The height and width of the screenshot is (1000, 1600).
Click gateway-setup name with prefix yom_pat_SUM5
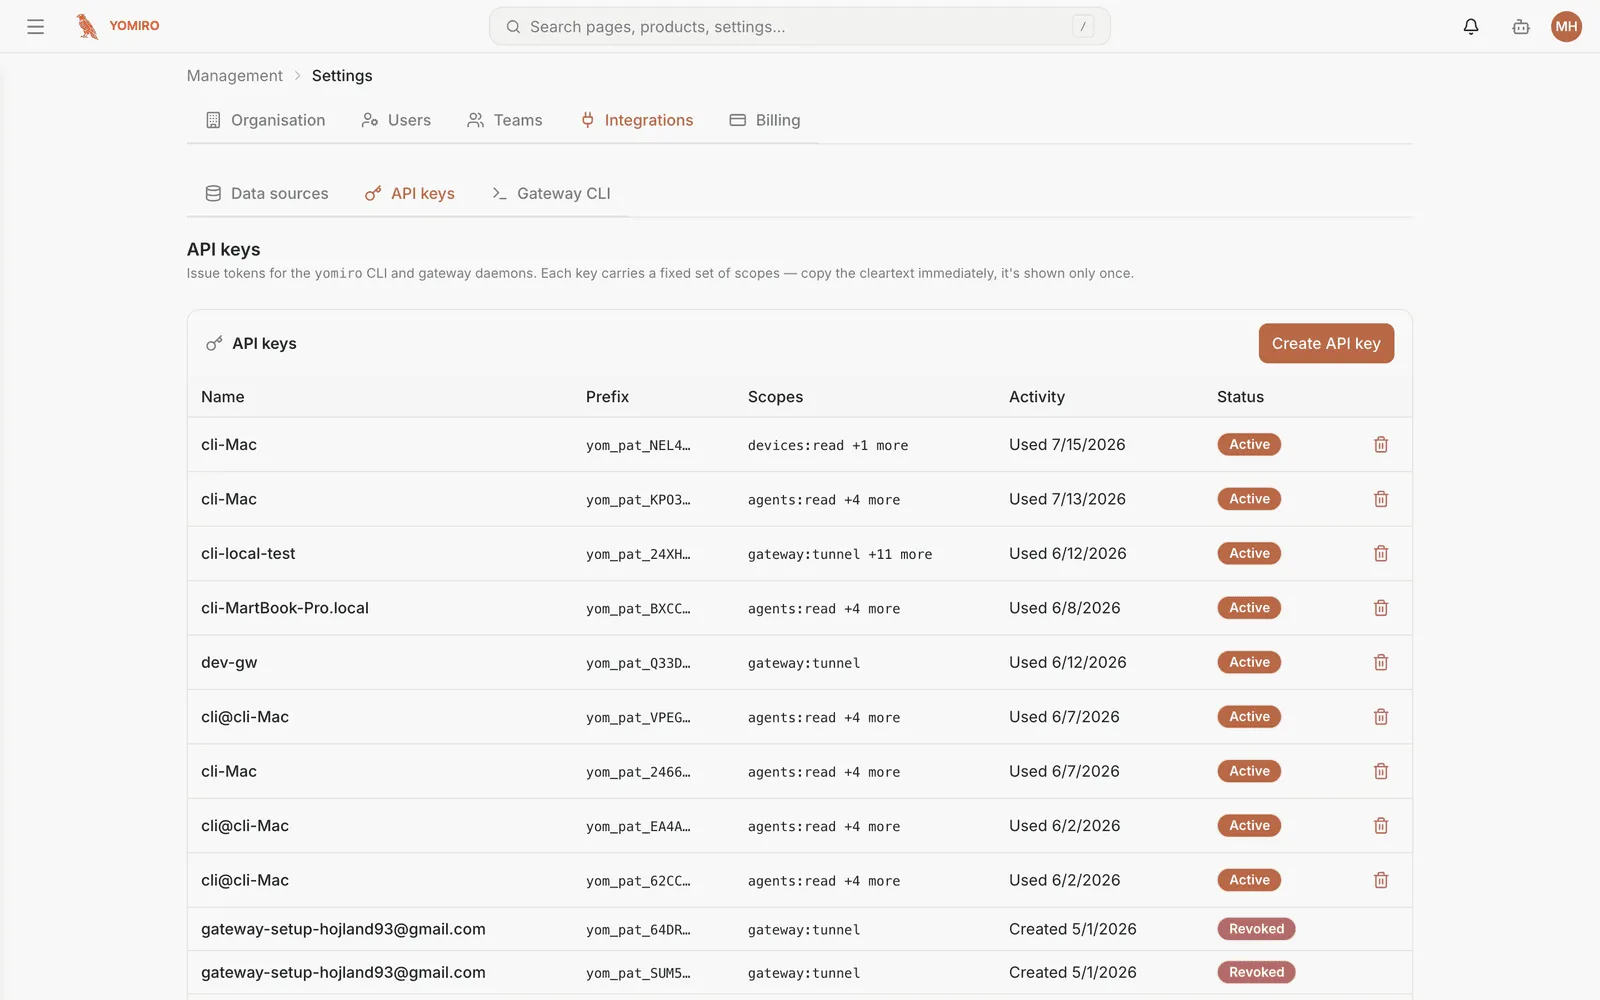(343, 973)
